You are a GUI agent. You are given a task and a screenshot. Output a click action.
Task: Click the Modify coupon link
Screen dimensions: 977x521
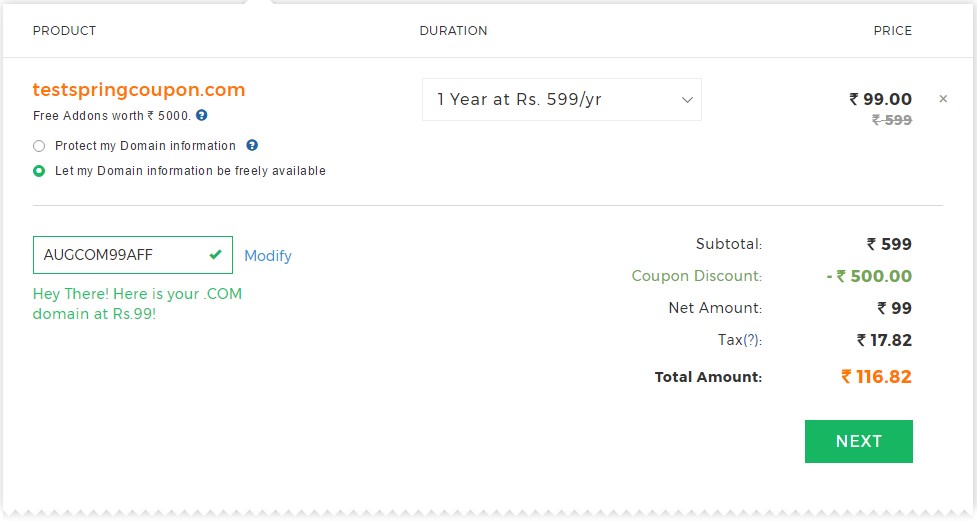(x=268, y=256)
